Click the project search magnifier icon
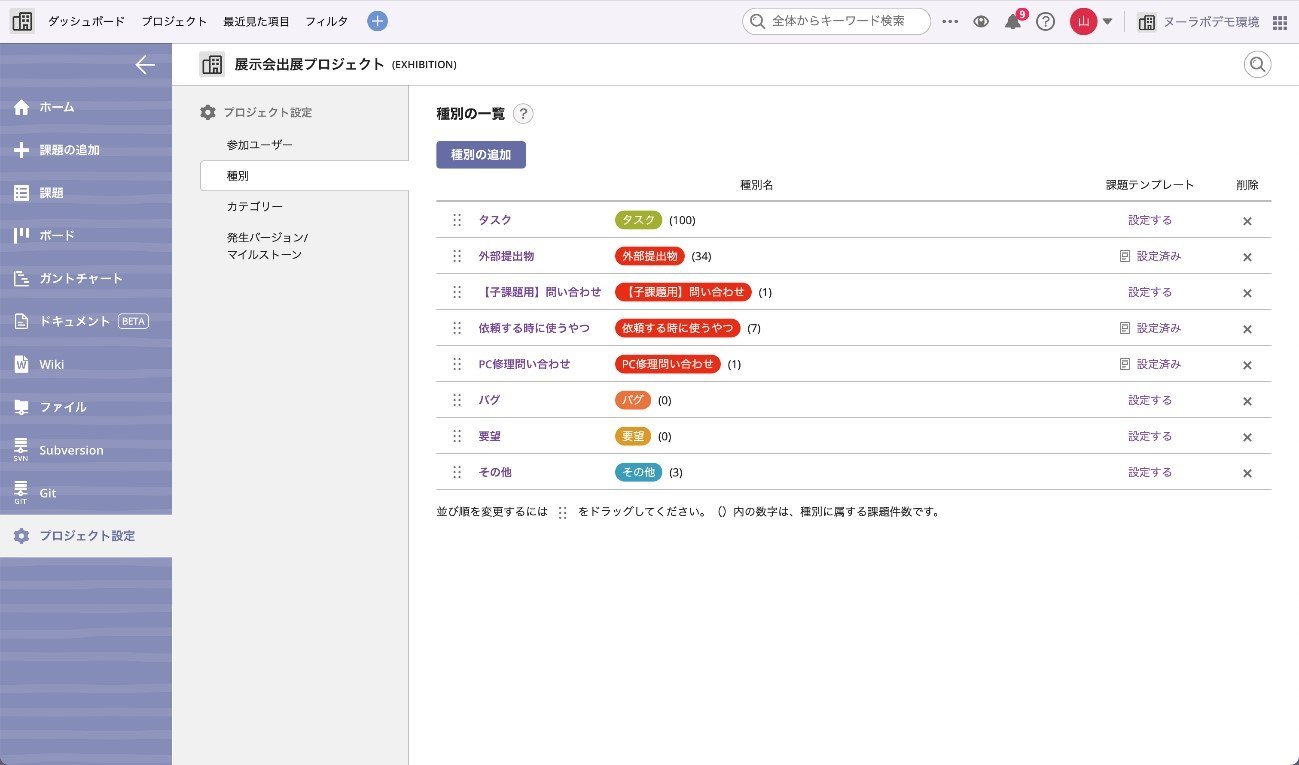 1258,65
